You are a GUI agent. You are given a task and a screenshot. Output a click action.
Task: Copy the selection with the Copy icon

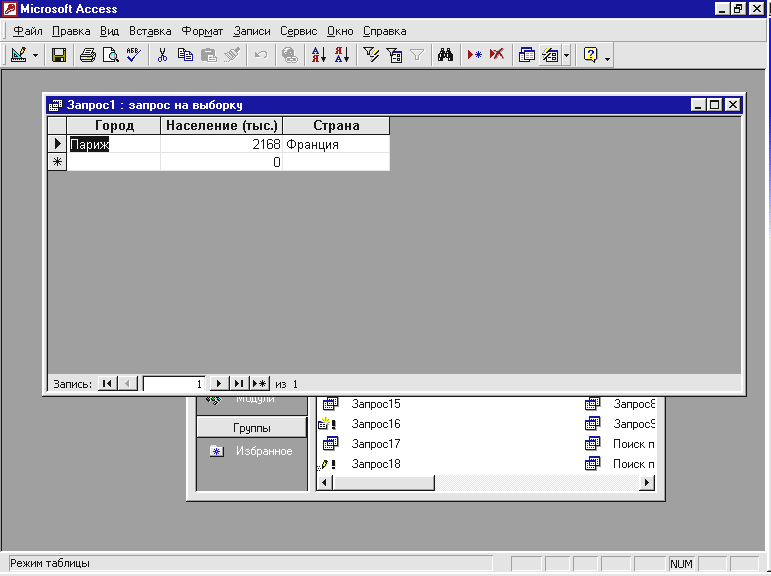(185, 55)
